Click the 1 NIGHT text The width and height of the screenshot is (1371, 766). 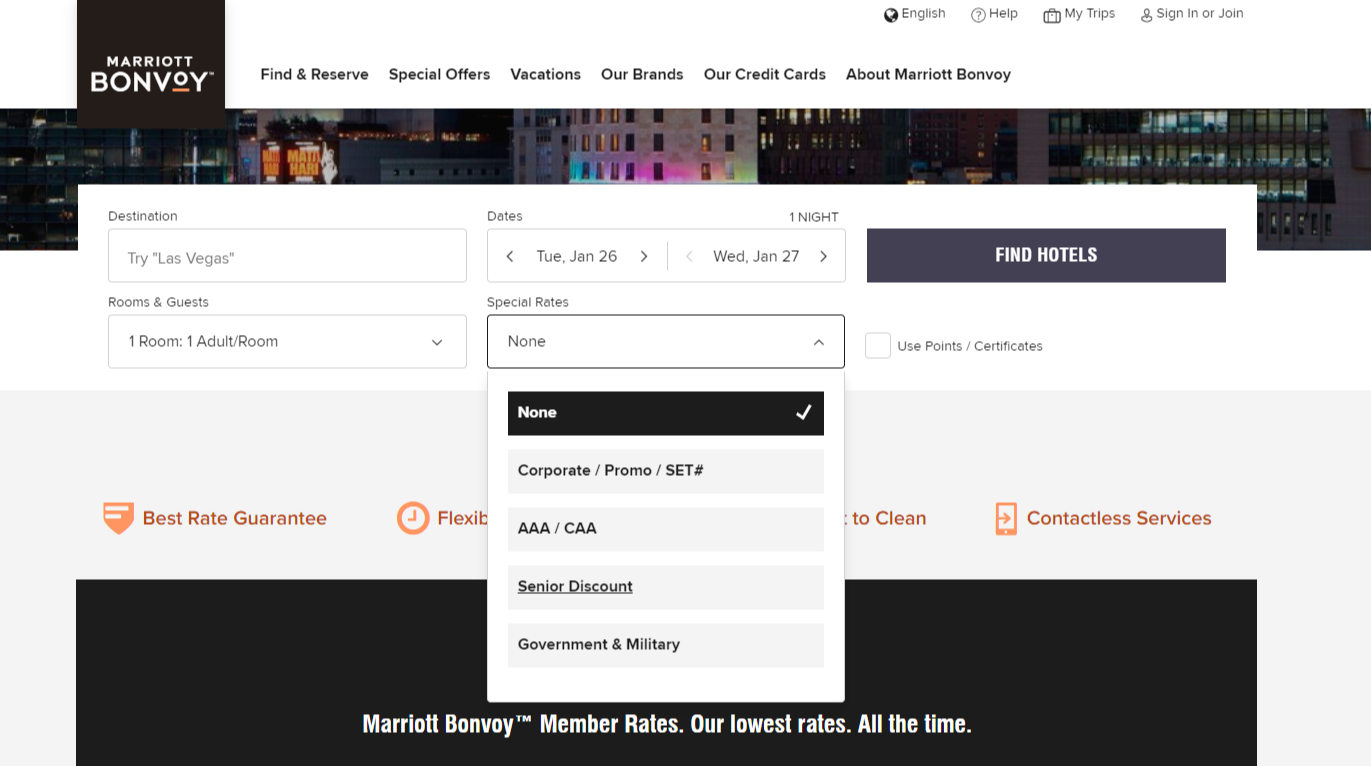[814, 217]
